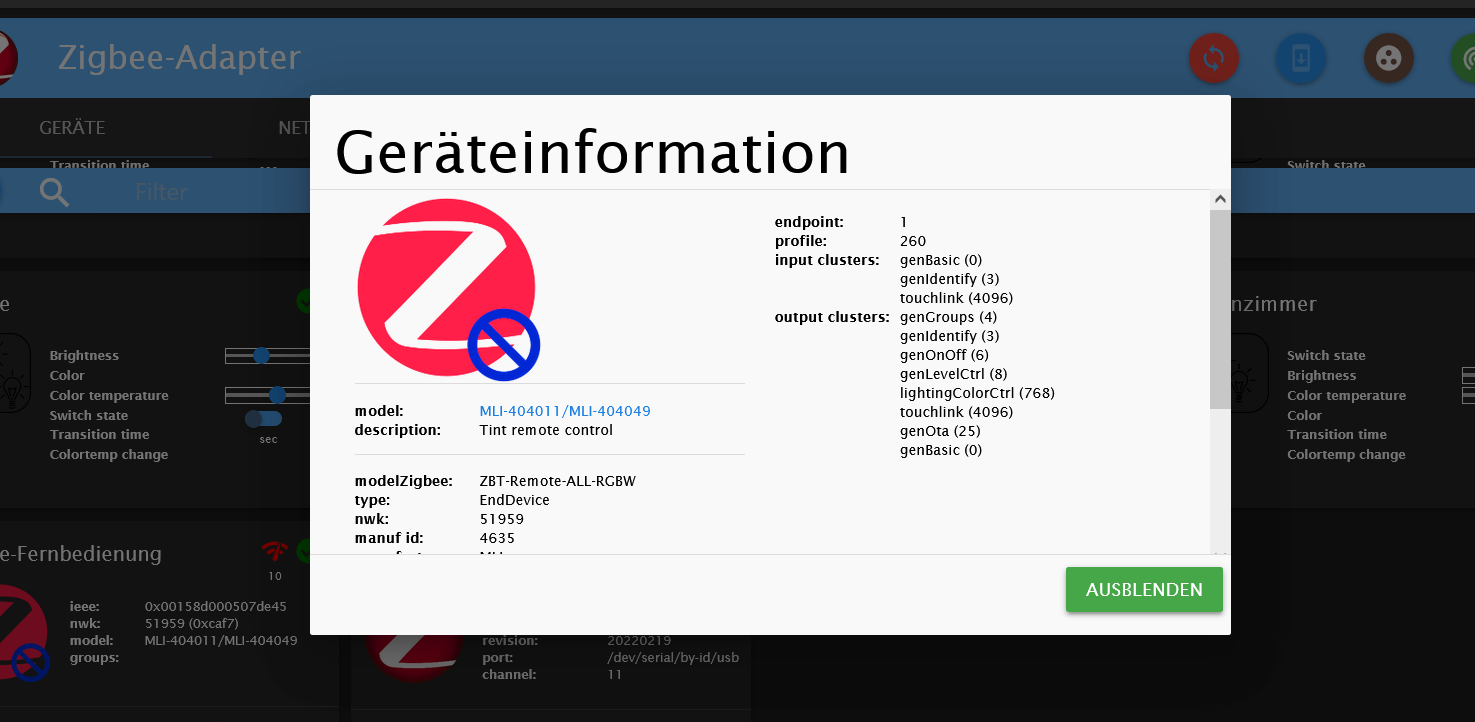Click the 'lightingColorCtrl (768)' cluster entry
Viewport: 1475px width, 722px height.
(x=977, y=393)
